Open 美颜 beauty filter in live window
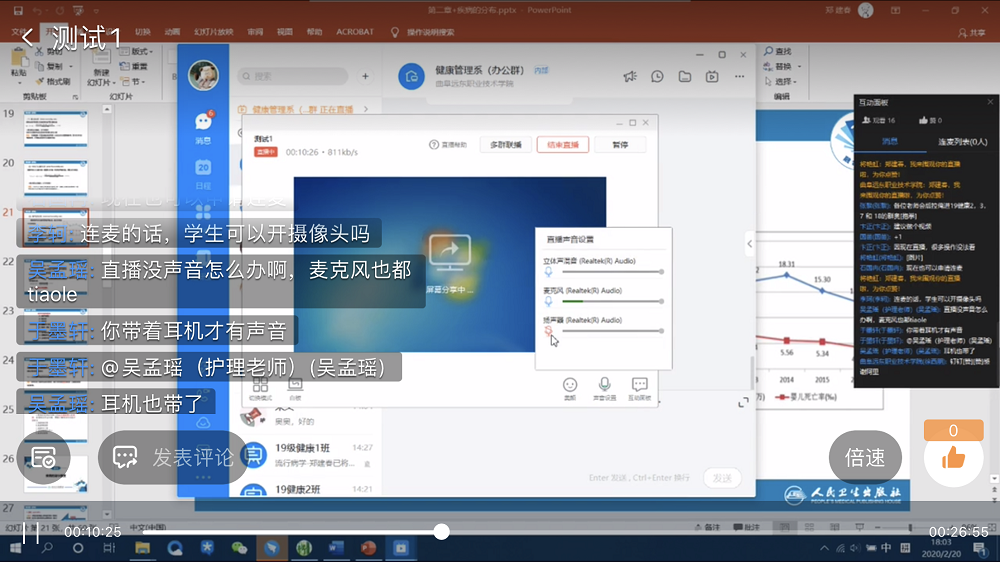The height and width of the screenshot is (562, 1000). pyautogui.click(x=570, y=388)
